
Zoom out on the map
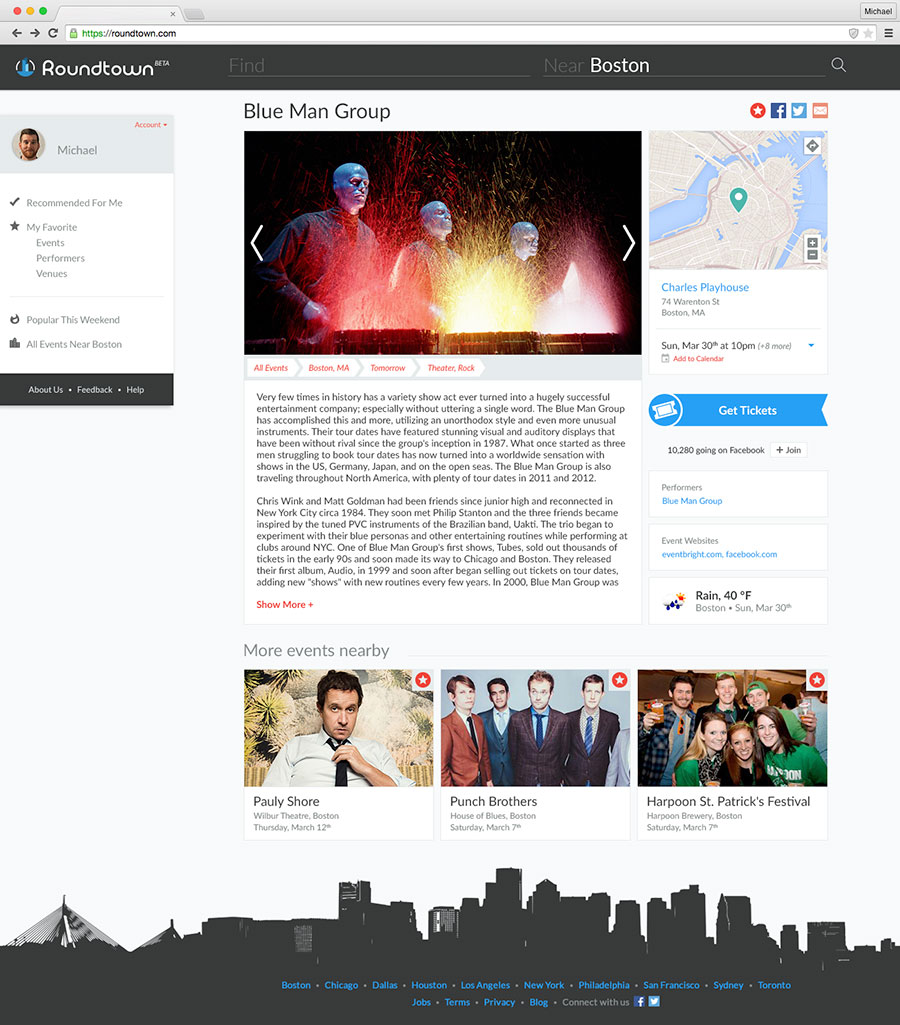812,255
